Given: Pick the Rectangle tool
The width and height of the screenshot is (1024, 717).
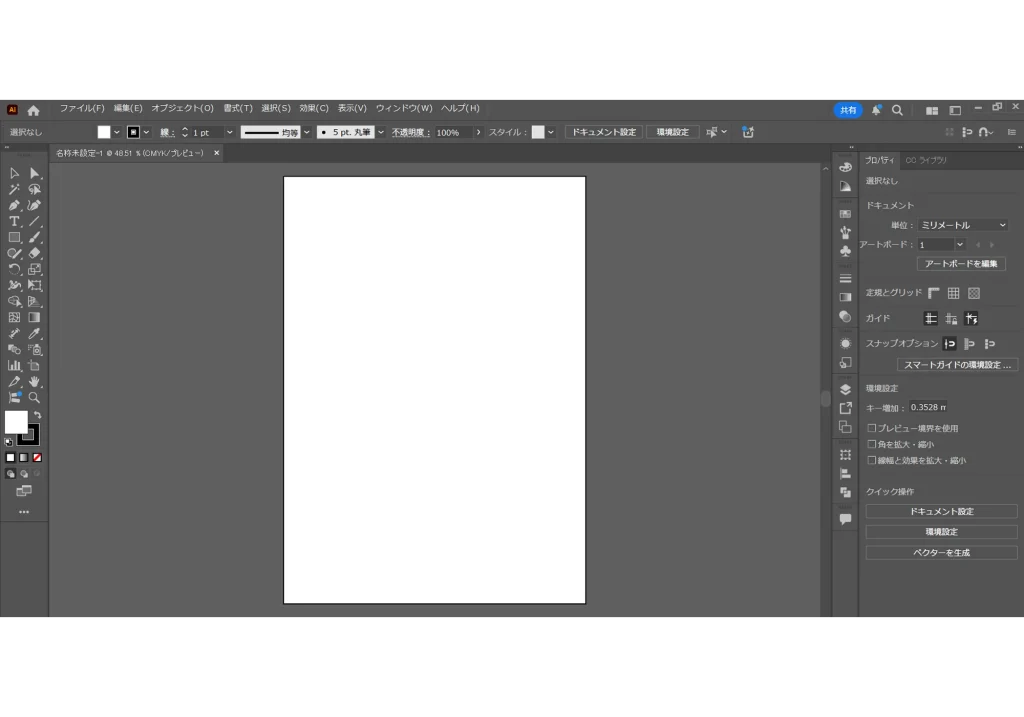Looking at the screenshot, I should point(14,237).
